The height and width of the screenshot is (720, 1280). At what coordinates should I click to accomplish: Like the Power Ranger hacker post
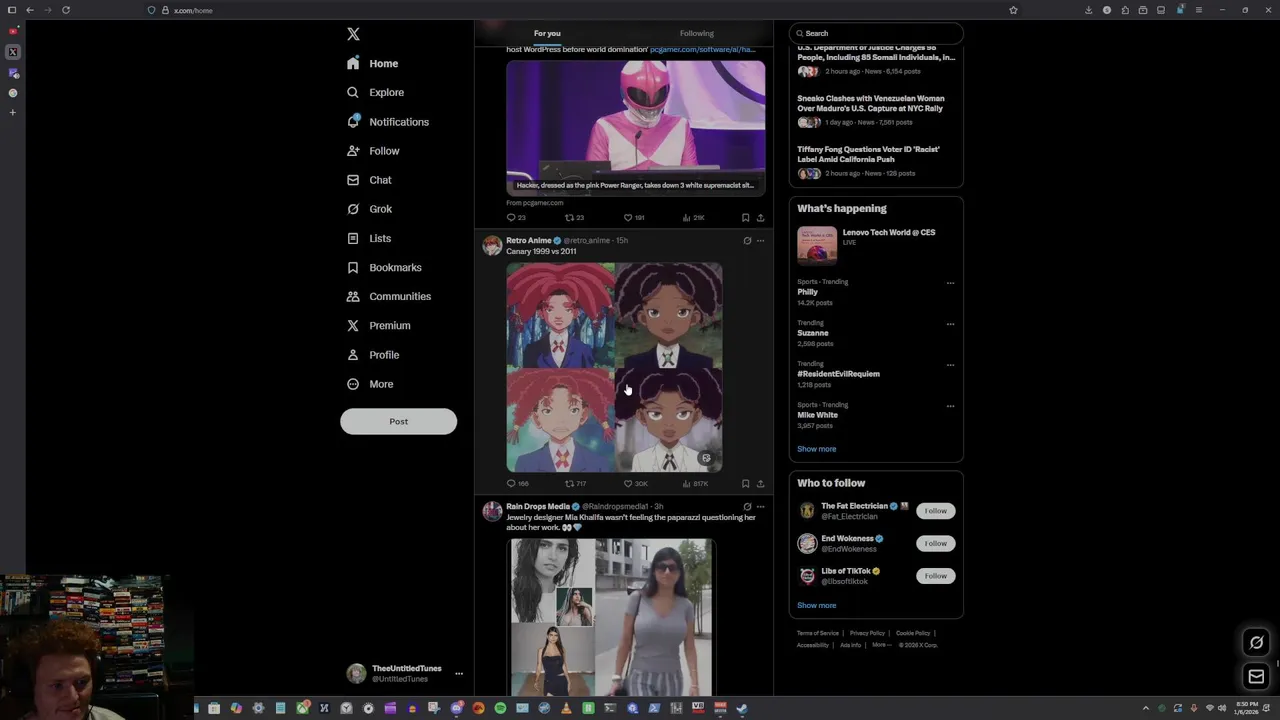coord(633,218)
